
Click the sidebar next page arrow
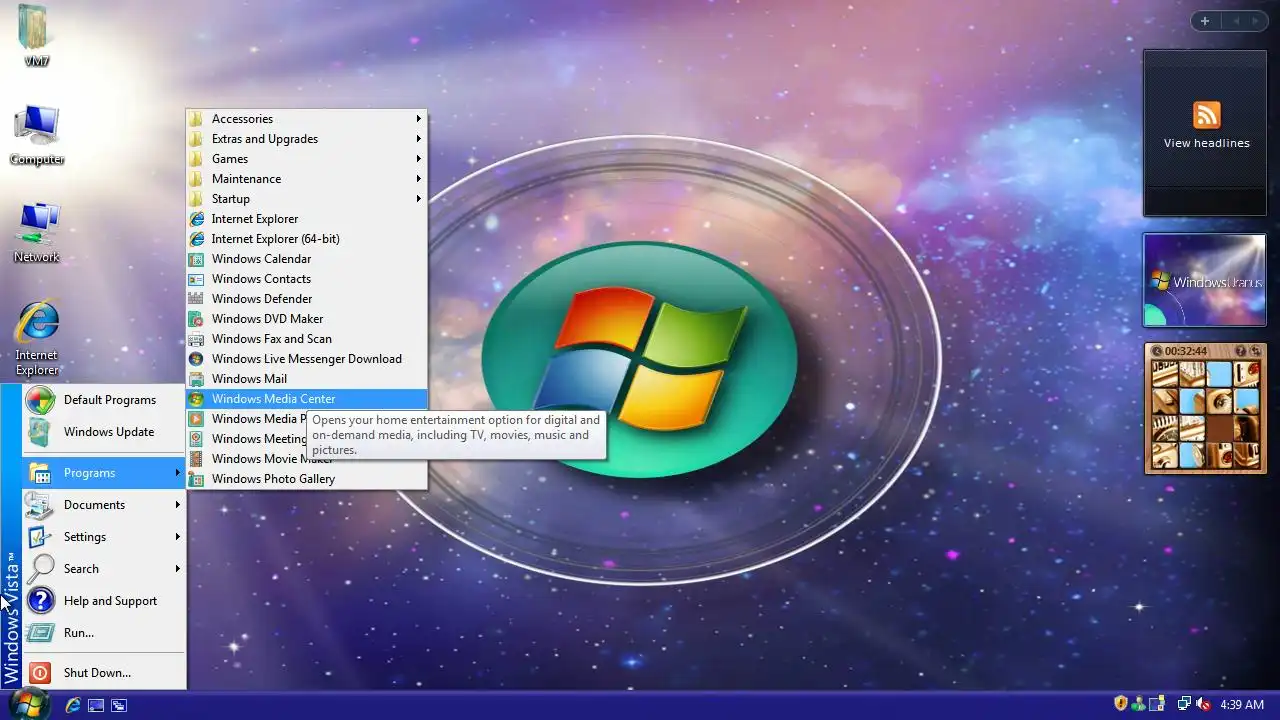point(1253,21)
